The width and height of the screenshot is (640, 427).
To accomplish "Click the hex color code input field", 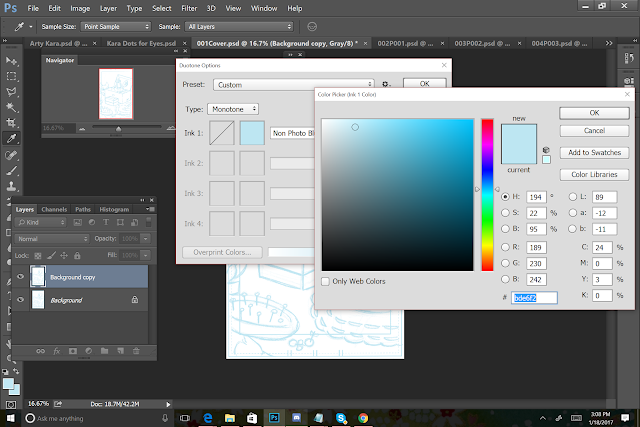I will click(x=532, y=297).
